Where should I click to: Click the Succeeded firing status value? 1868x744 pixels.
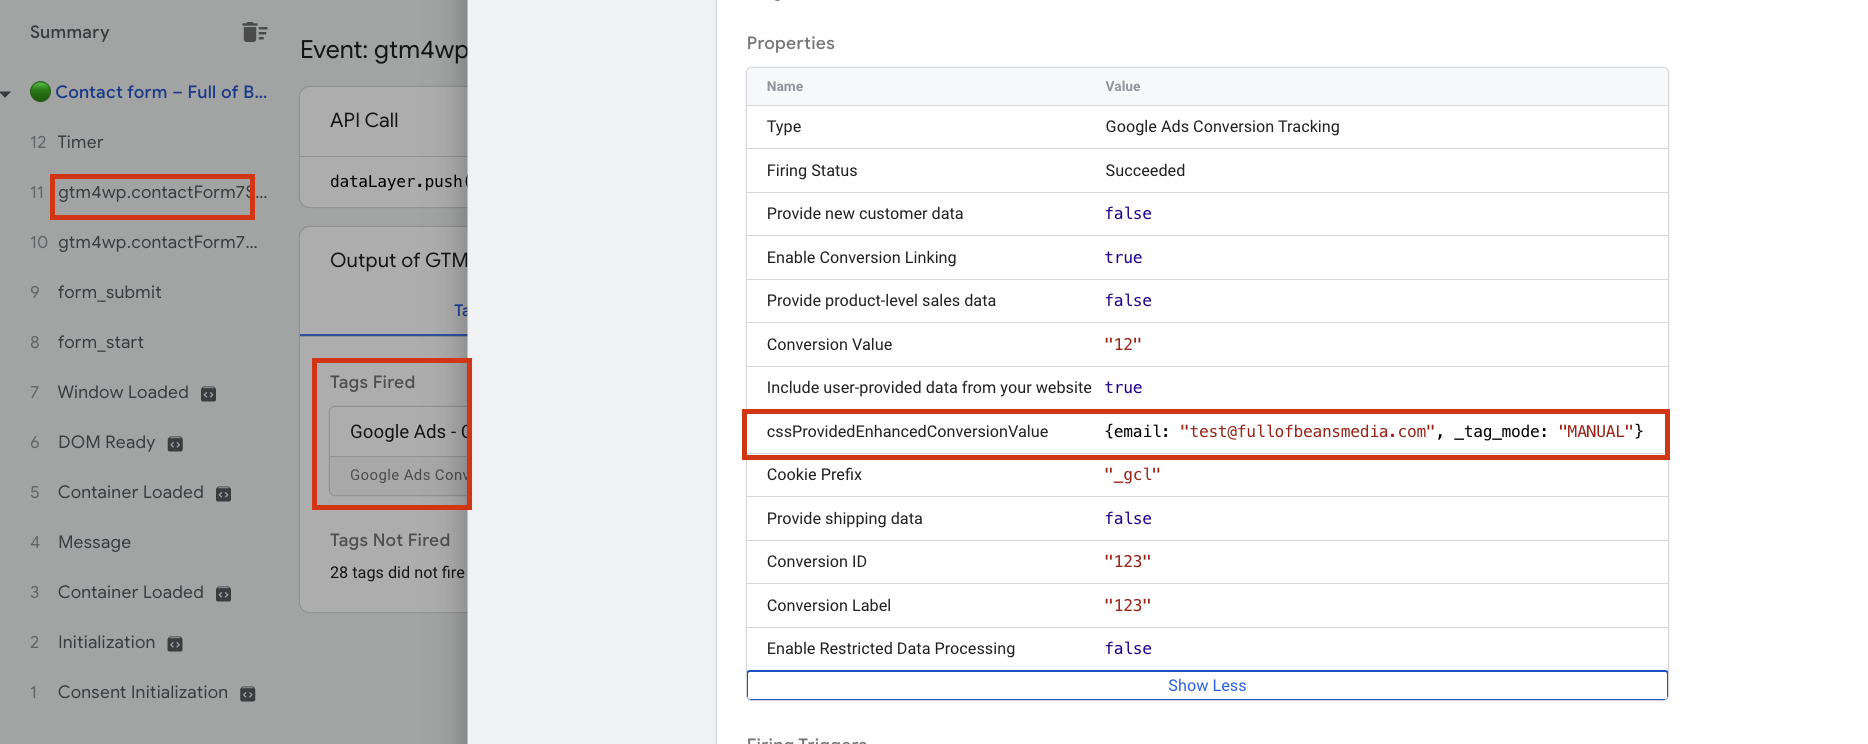(x=1145, y=170)
